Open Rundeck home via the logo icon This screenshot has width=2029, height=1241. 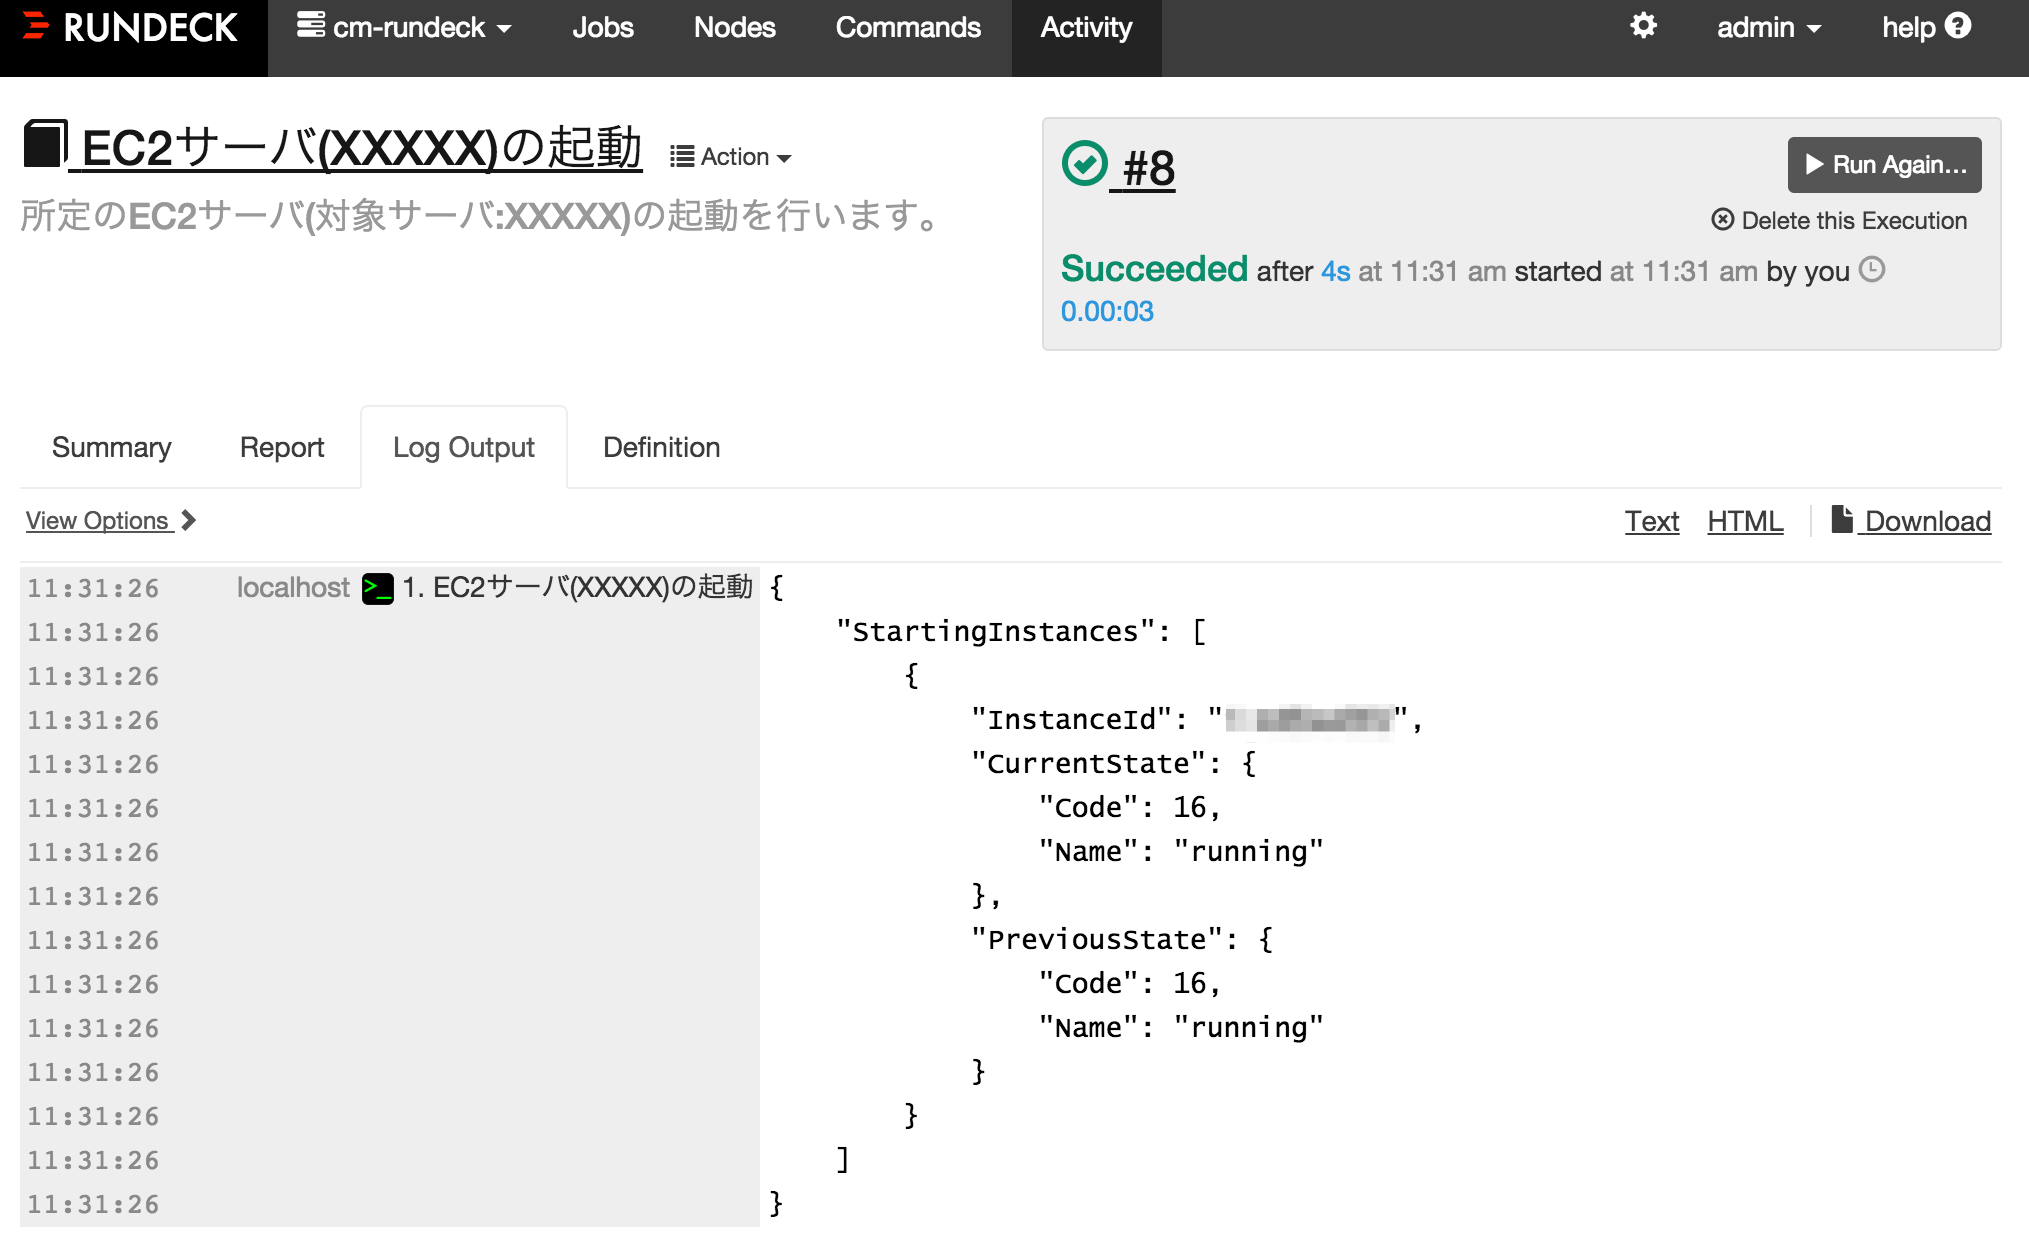click(x=34, y=27)
